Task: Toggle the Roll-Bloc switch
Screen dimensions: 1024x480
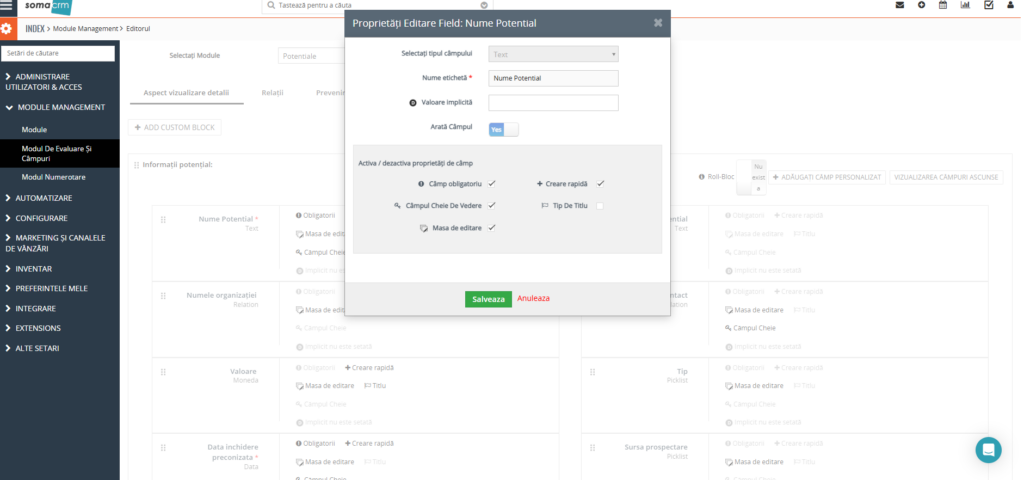Action: pyautogui.click(x=751, y=177)
